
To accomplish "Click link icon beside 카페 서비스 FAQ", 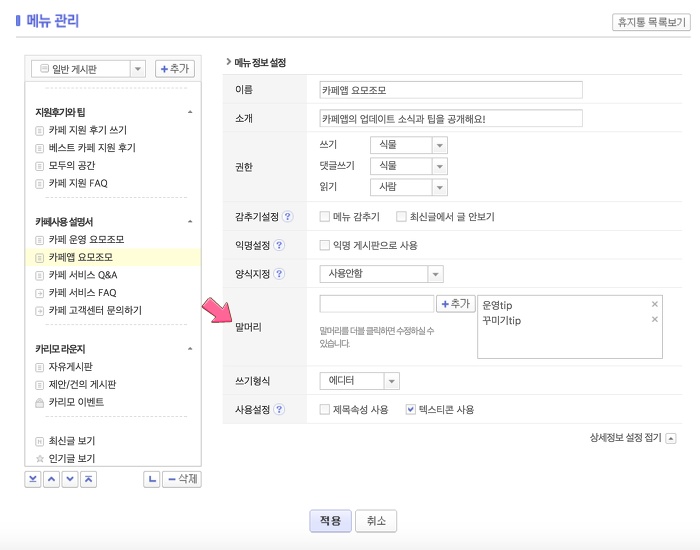I will pos(39,293).
